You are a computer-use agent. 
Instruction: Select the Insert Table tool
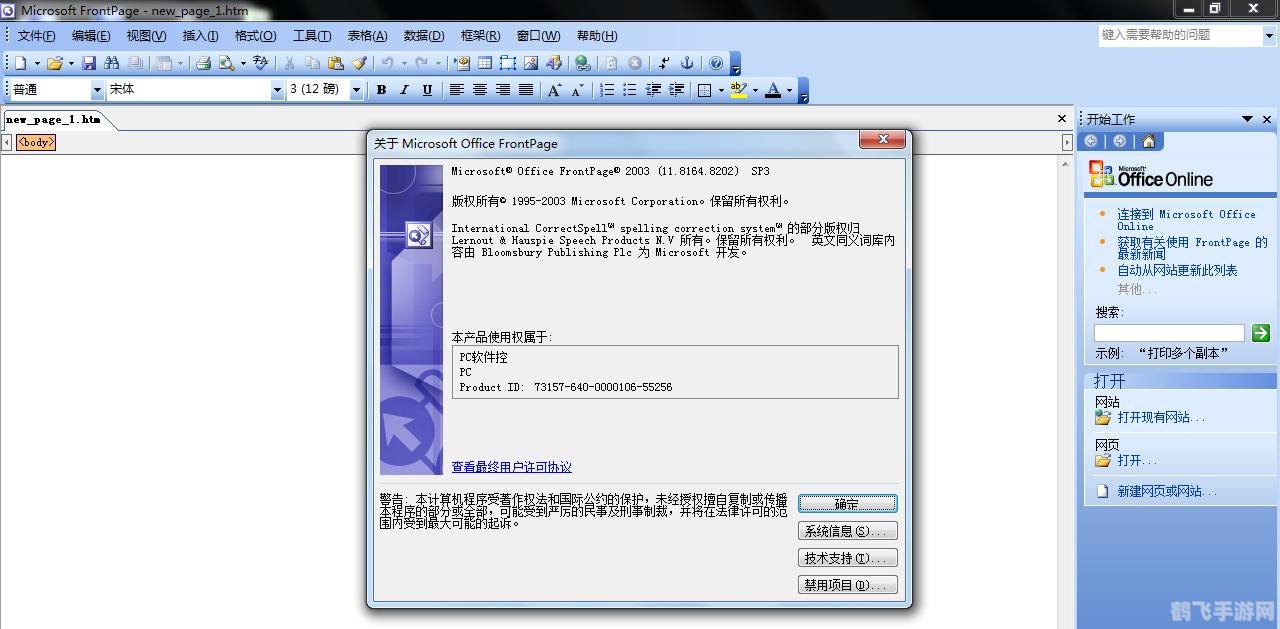(483, 62)
